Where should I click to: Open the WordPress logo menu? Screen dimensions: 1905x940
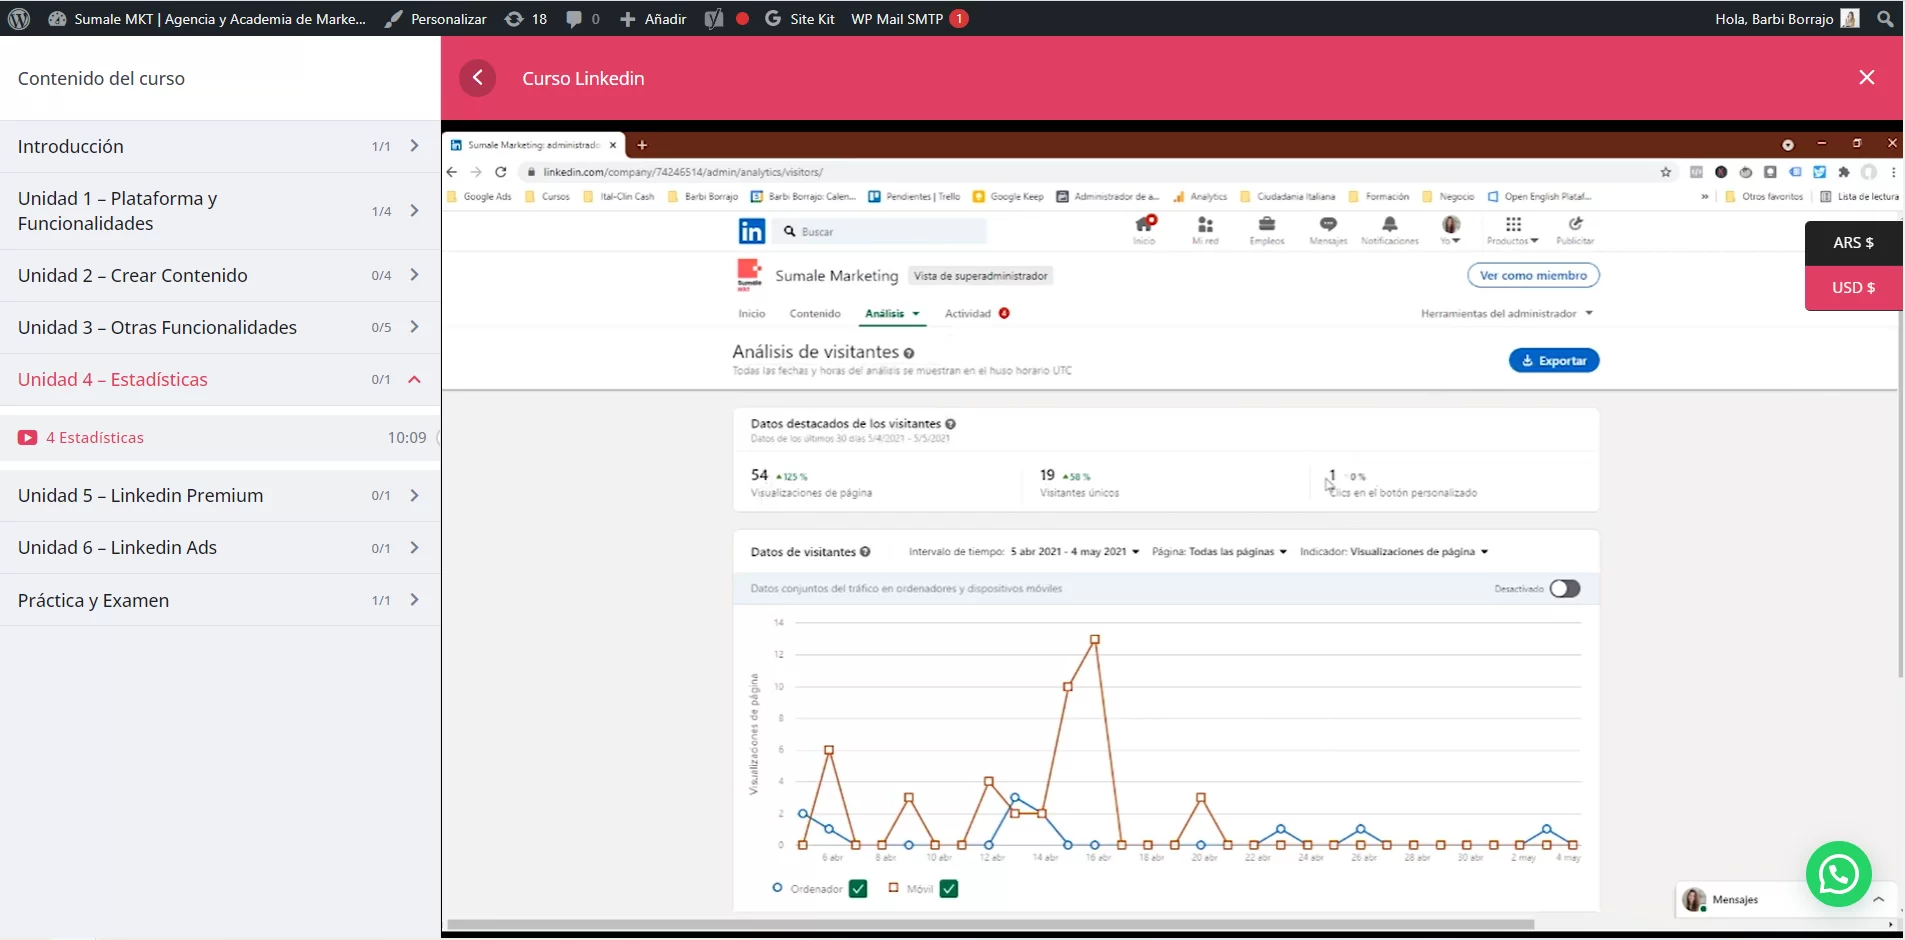coord(19,19)
